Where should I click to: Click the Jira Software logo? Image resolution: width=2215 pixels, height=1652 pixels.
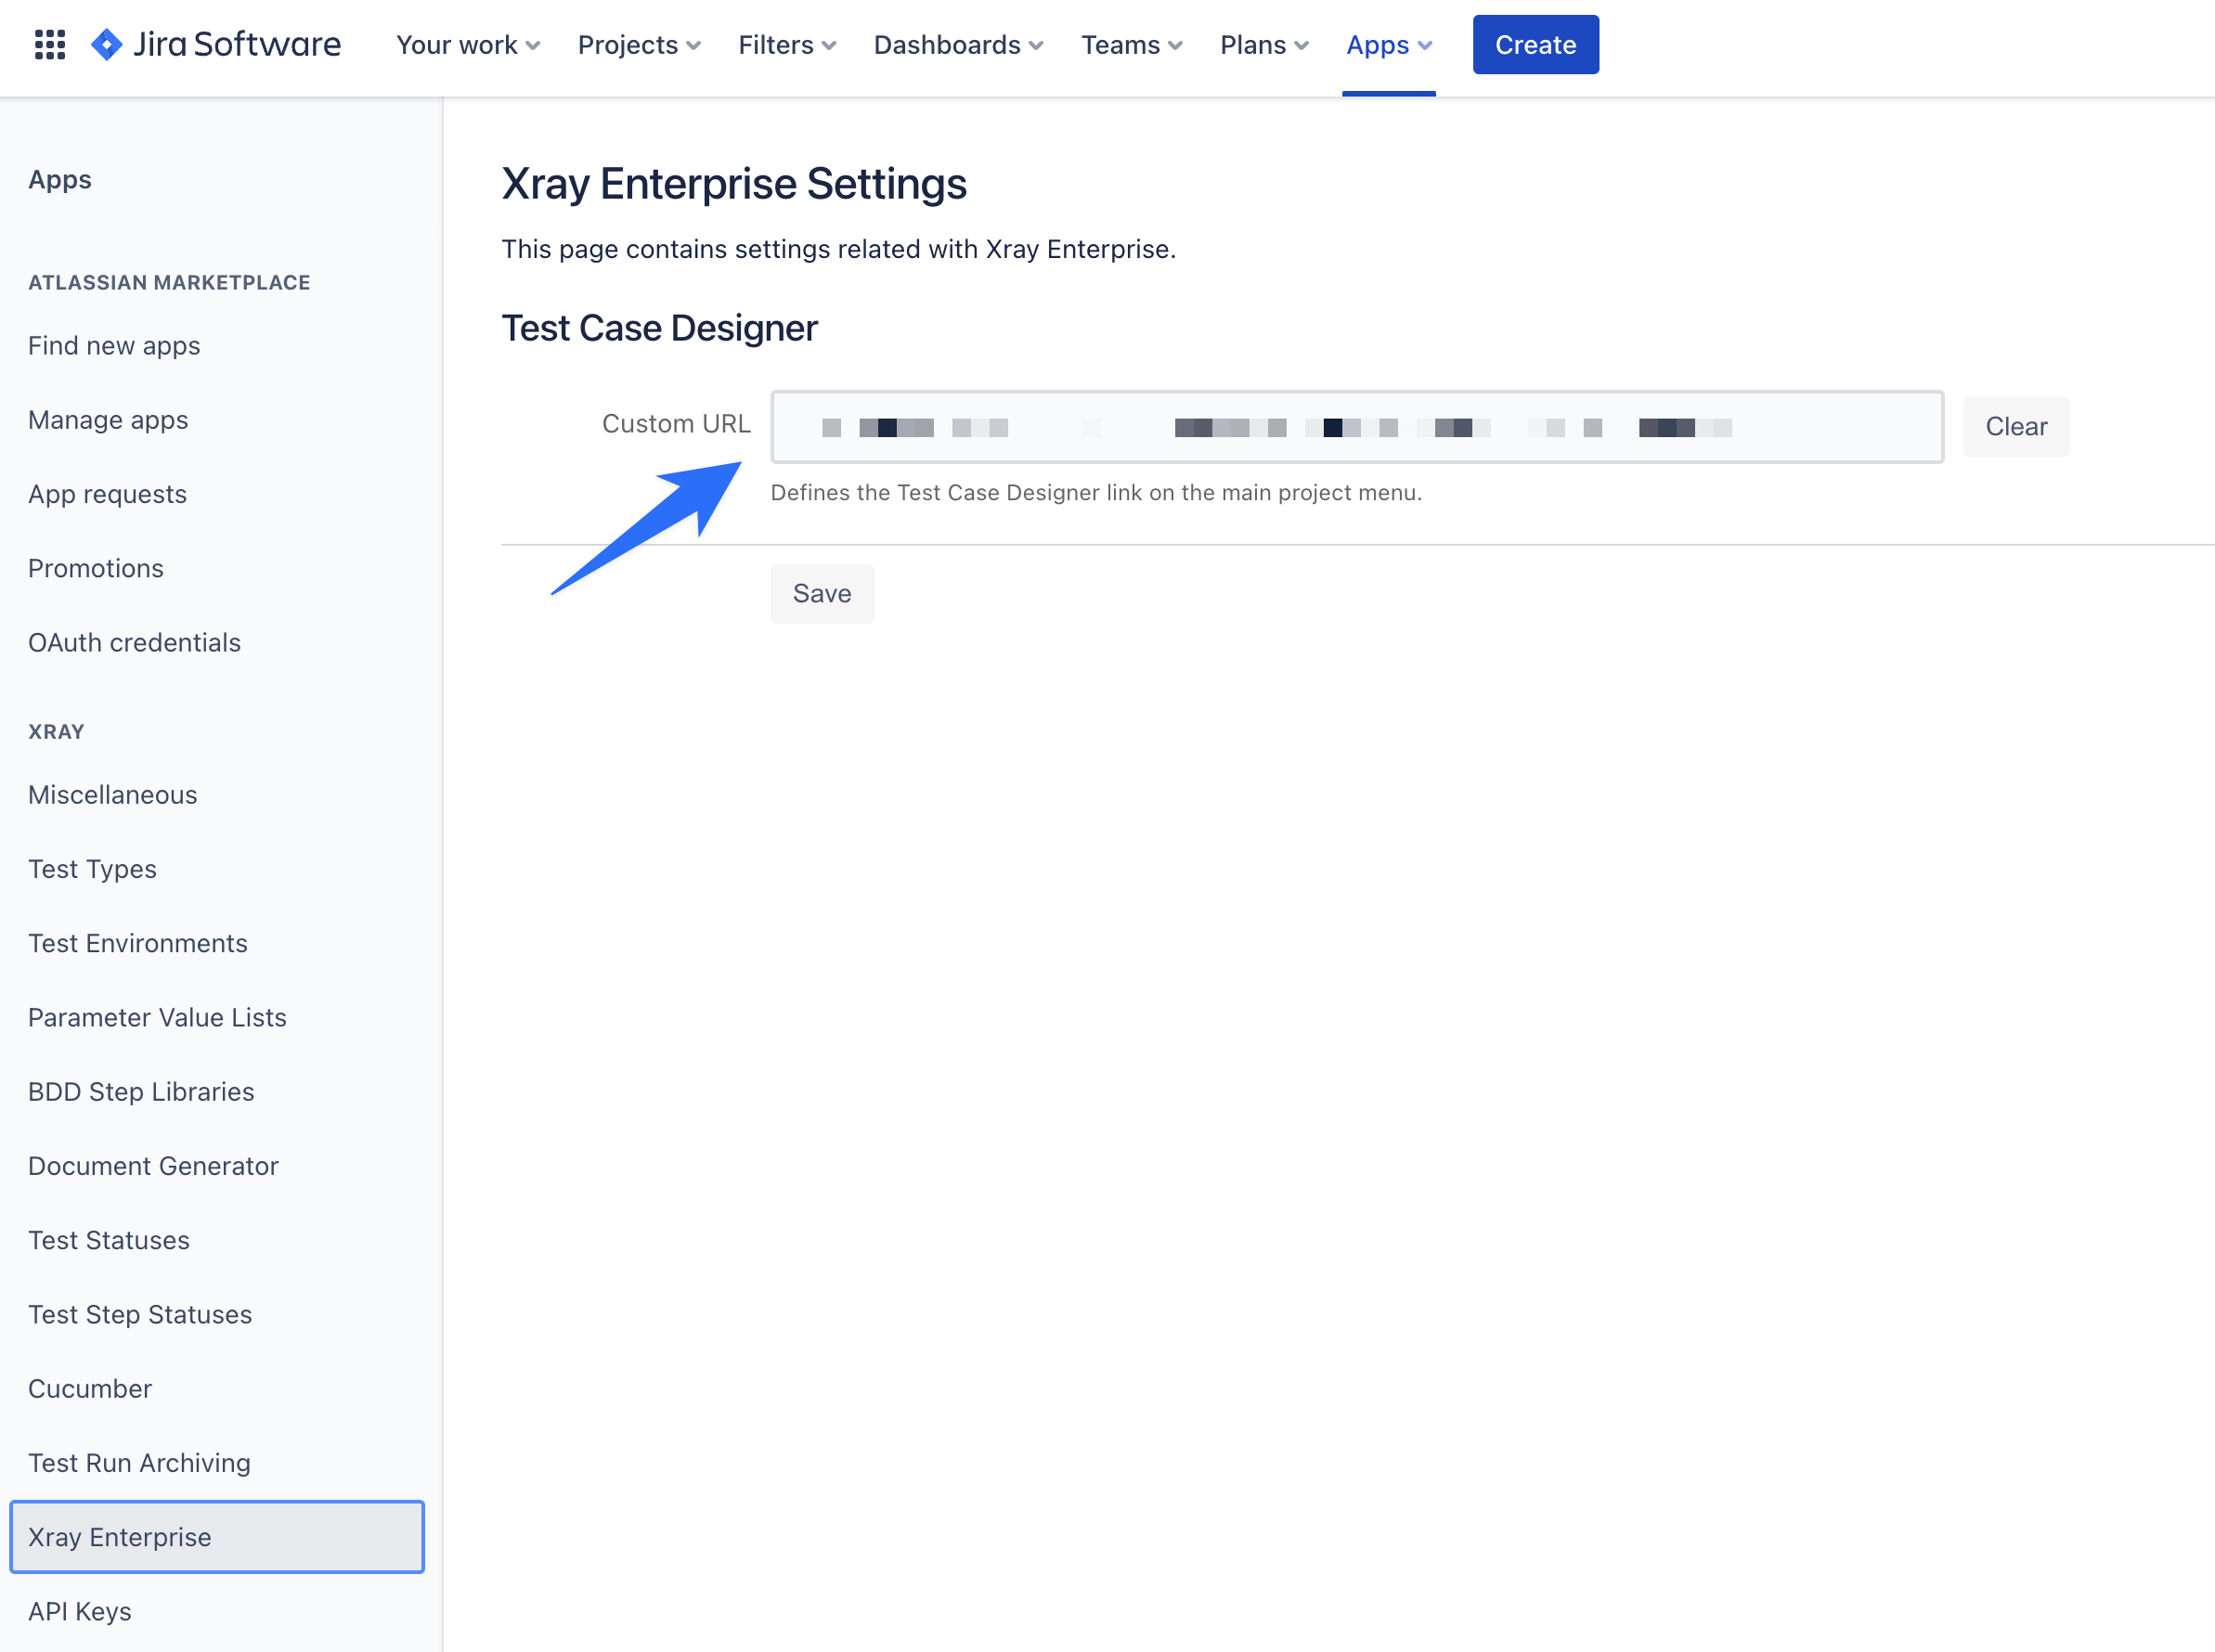coord(216,45)
